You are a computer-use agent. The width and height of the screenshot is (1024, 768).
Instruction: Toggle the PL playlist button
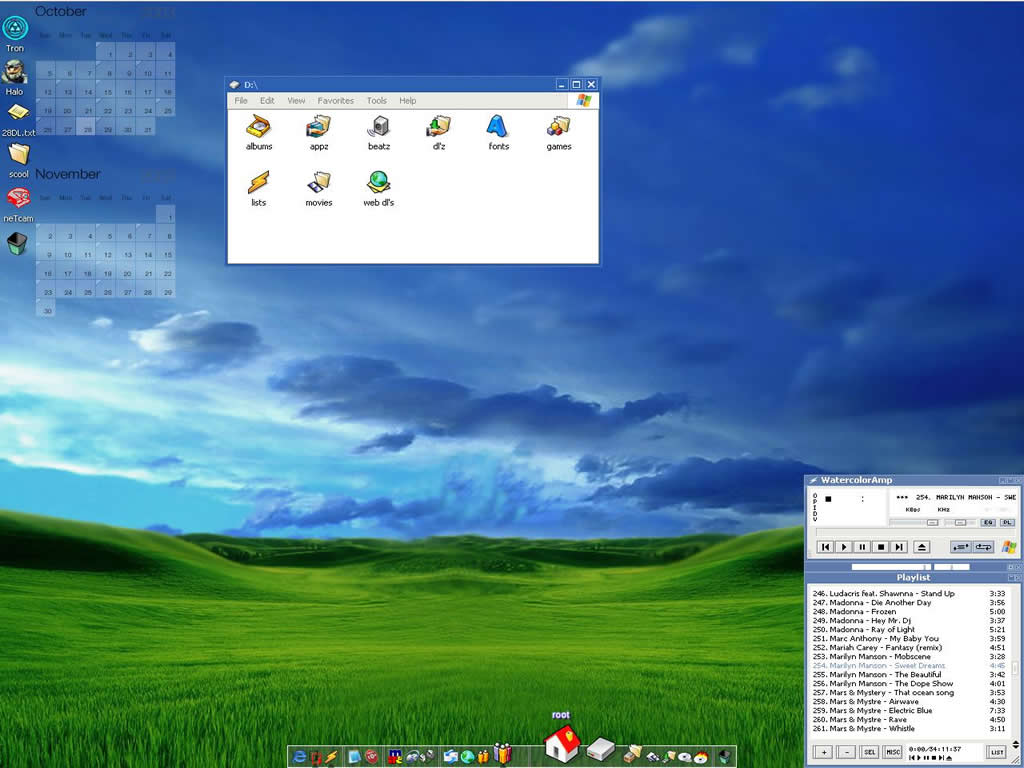[1007, 522]
